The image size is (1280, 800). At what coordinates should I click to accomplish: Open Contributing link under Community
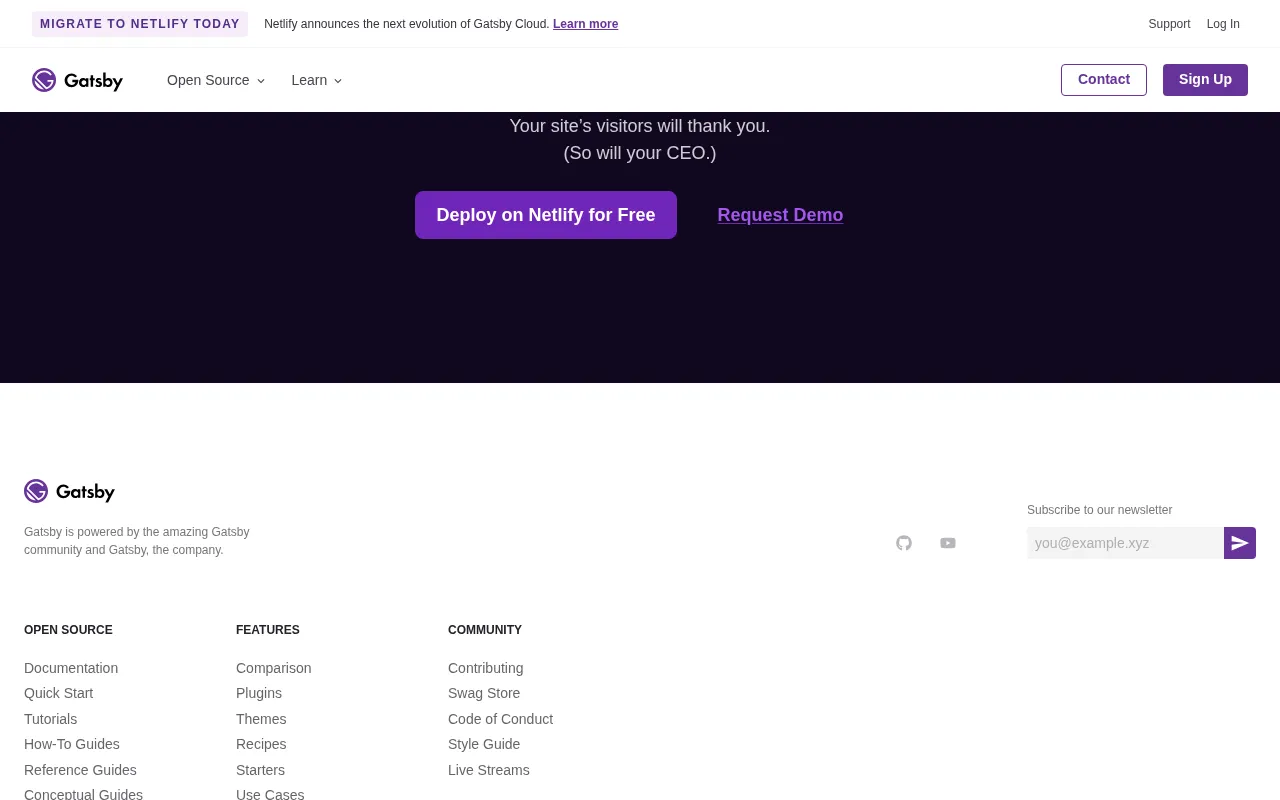click(x=485, y=668)
